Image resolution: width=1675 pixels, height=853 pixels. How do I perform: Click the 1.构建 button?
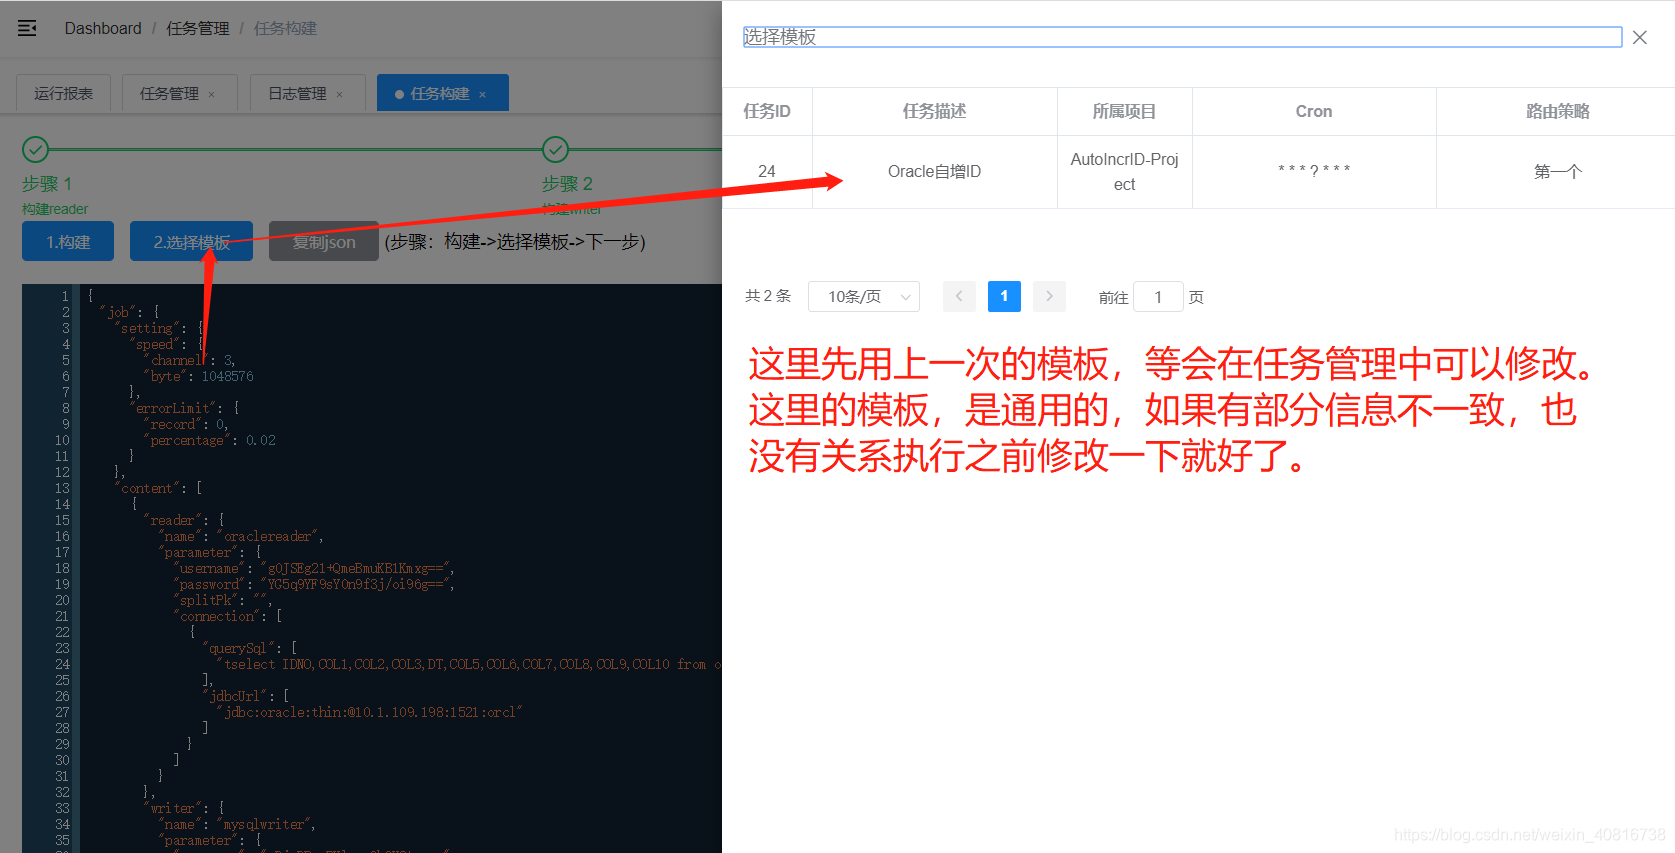click(68, 241)
